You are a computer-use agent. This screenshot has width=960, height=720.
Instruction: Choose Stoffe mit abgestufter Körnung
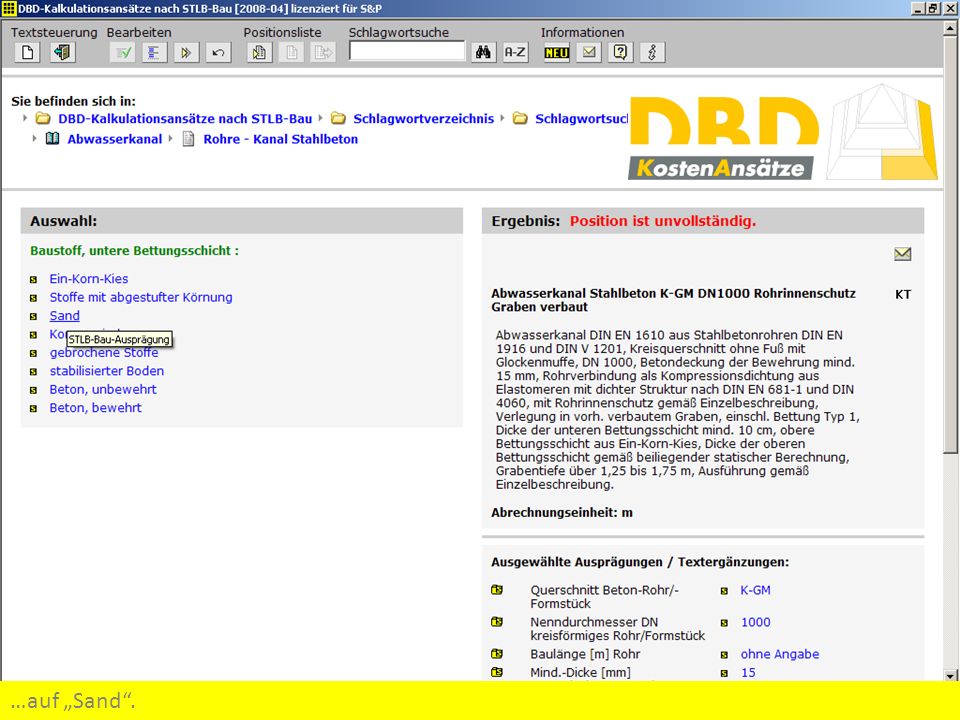click(x=141, y=297)
